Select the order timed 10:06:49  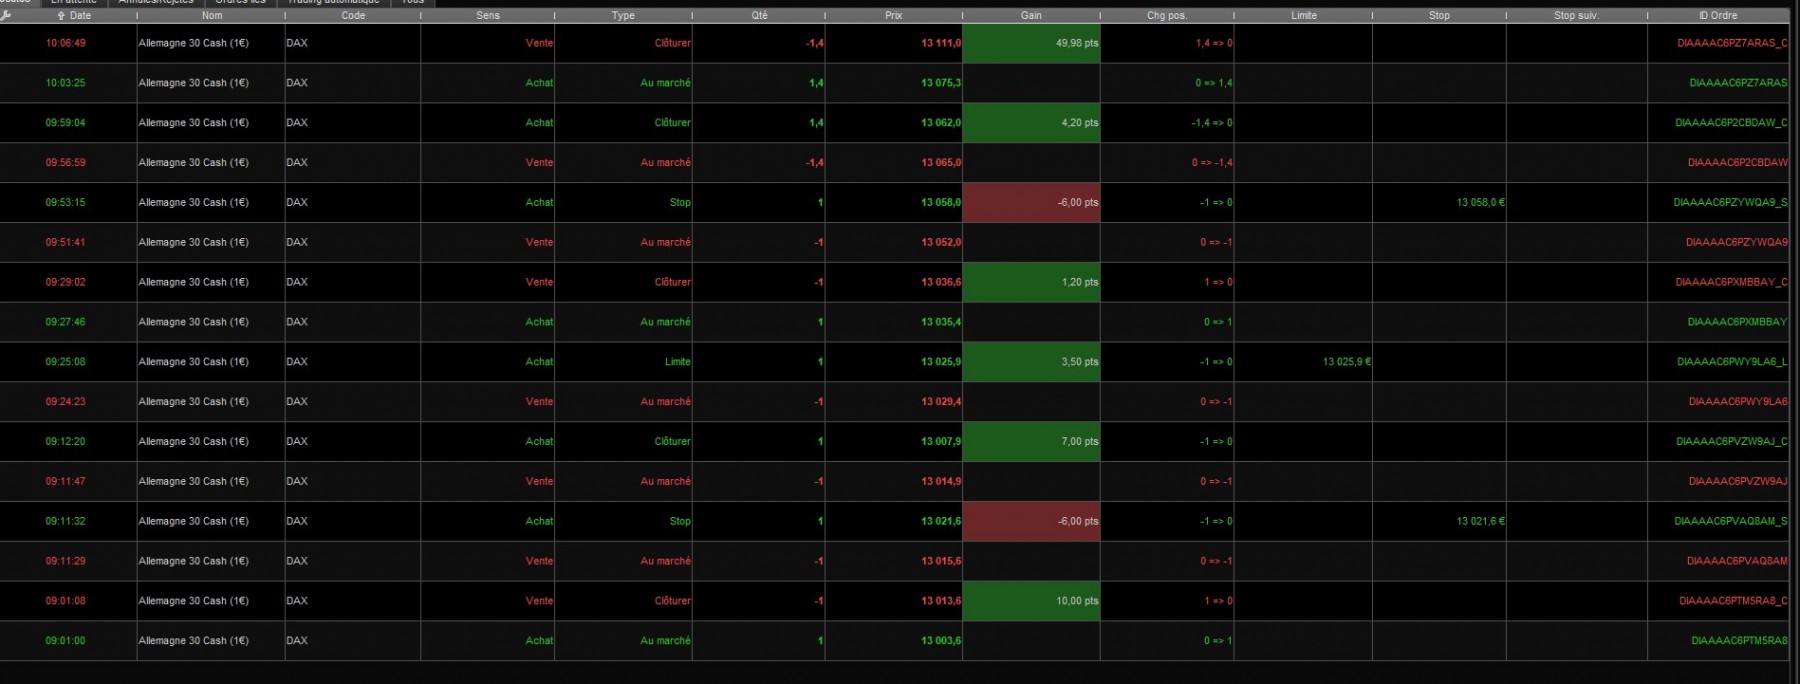pos(894,43)
